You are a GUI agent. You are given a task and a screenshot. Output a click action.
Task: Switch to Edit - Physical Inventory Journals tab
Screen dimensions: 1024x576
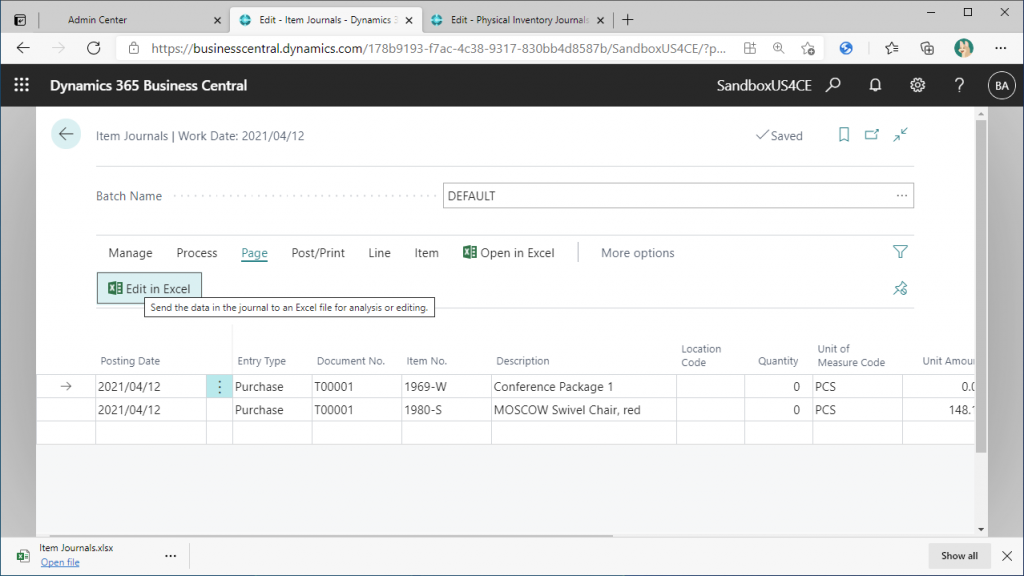pos(519,20)
